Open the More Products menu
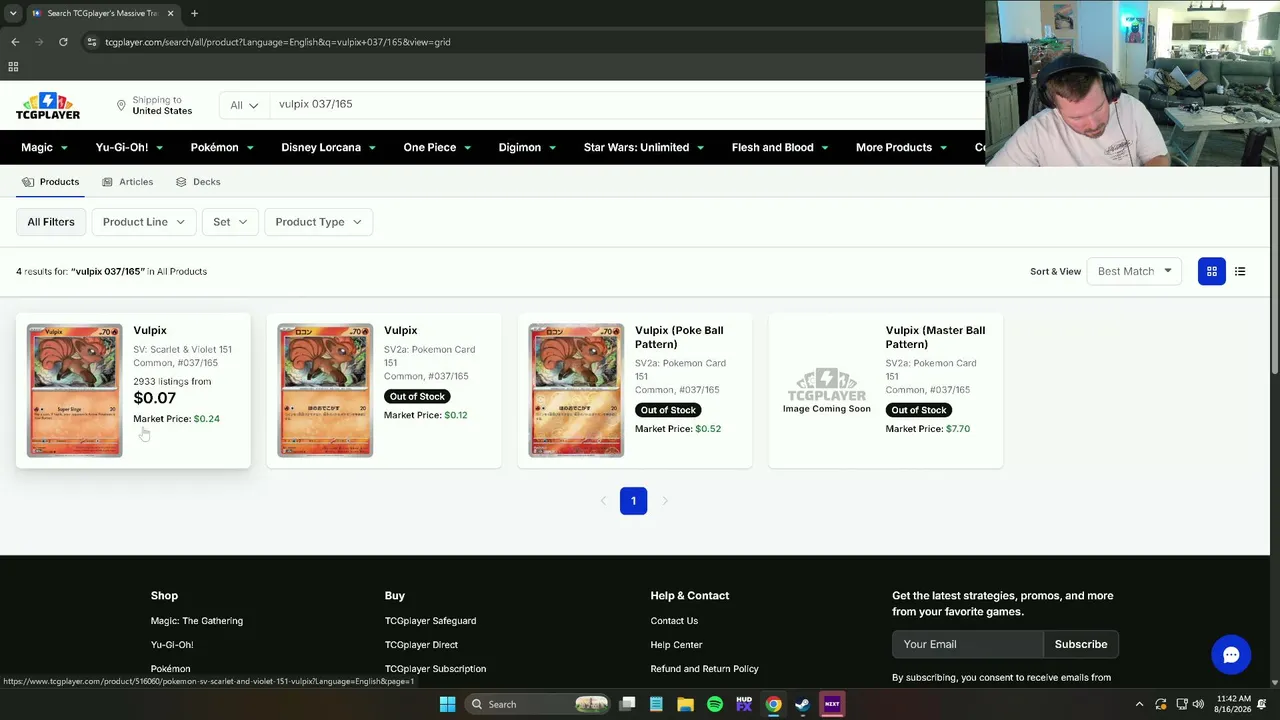The height and width of the screenshot is (720, 1280). 902,147
